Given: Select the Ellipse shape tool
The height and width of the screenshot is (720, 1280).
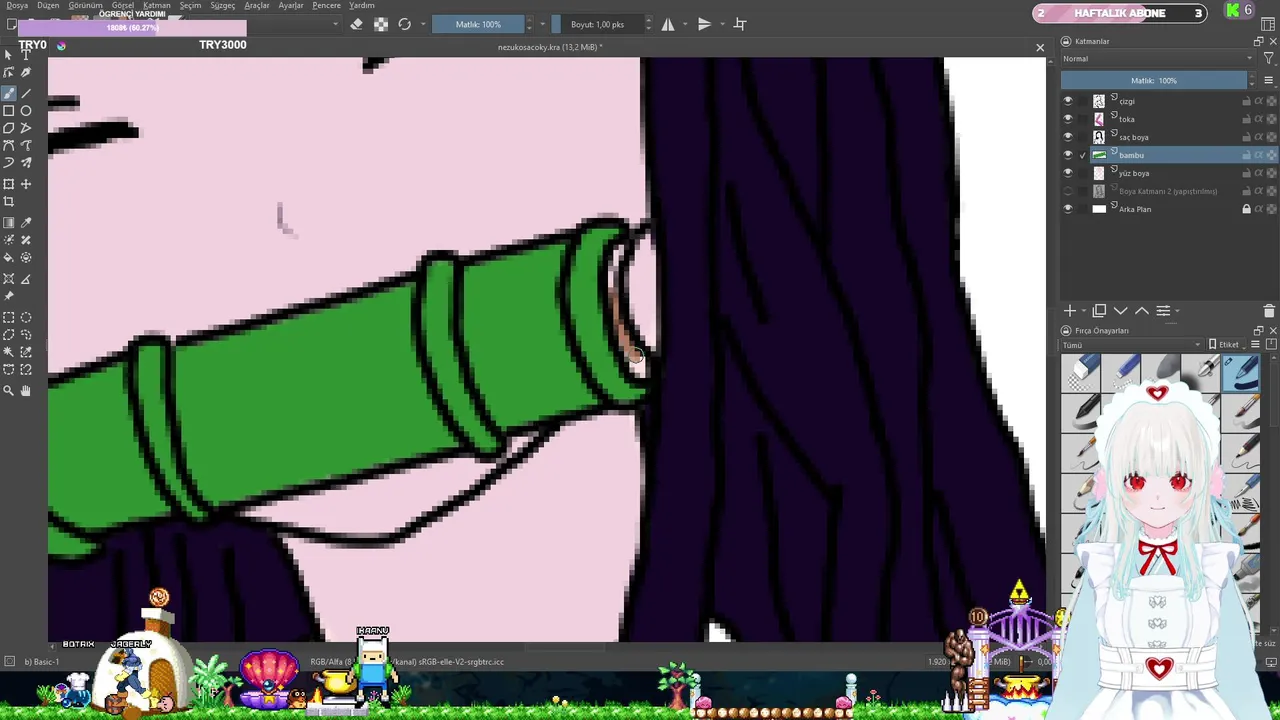Looking at the screenshot, I should [26, 111].
